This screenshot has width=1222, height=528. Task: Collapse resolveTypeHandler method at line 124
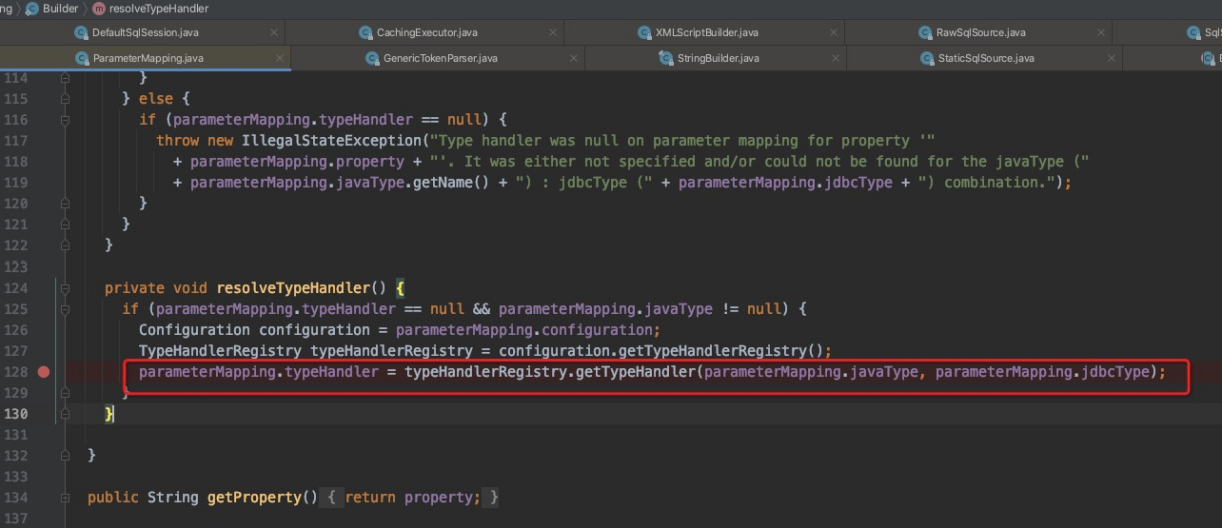tap(65, 288)
